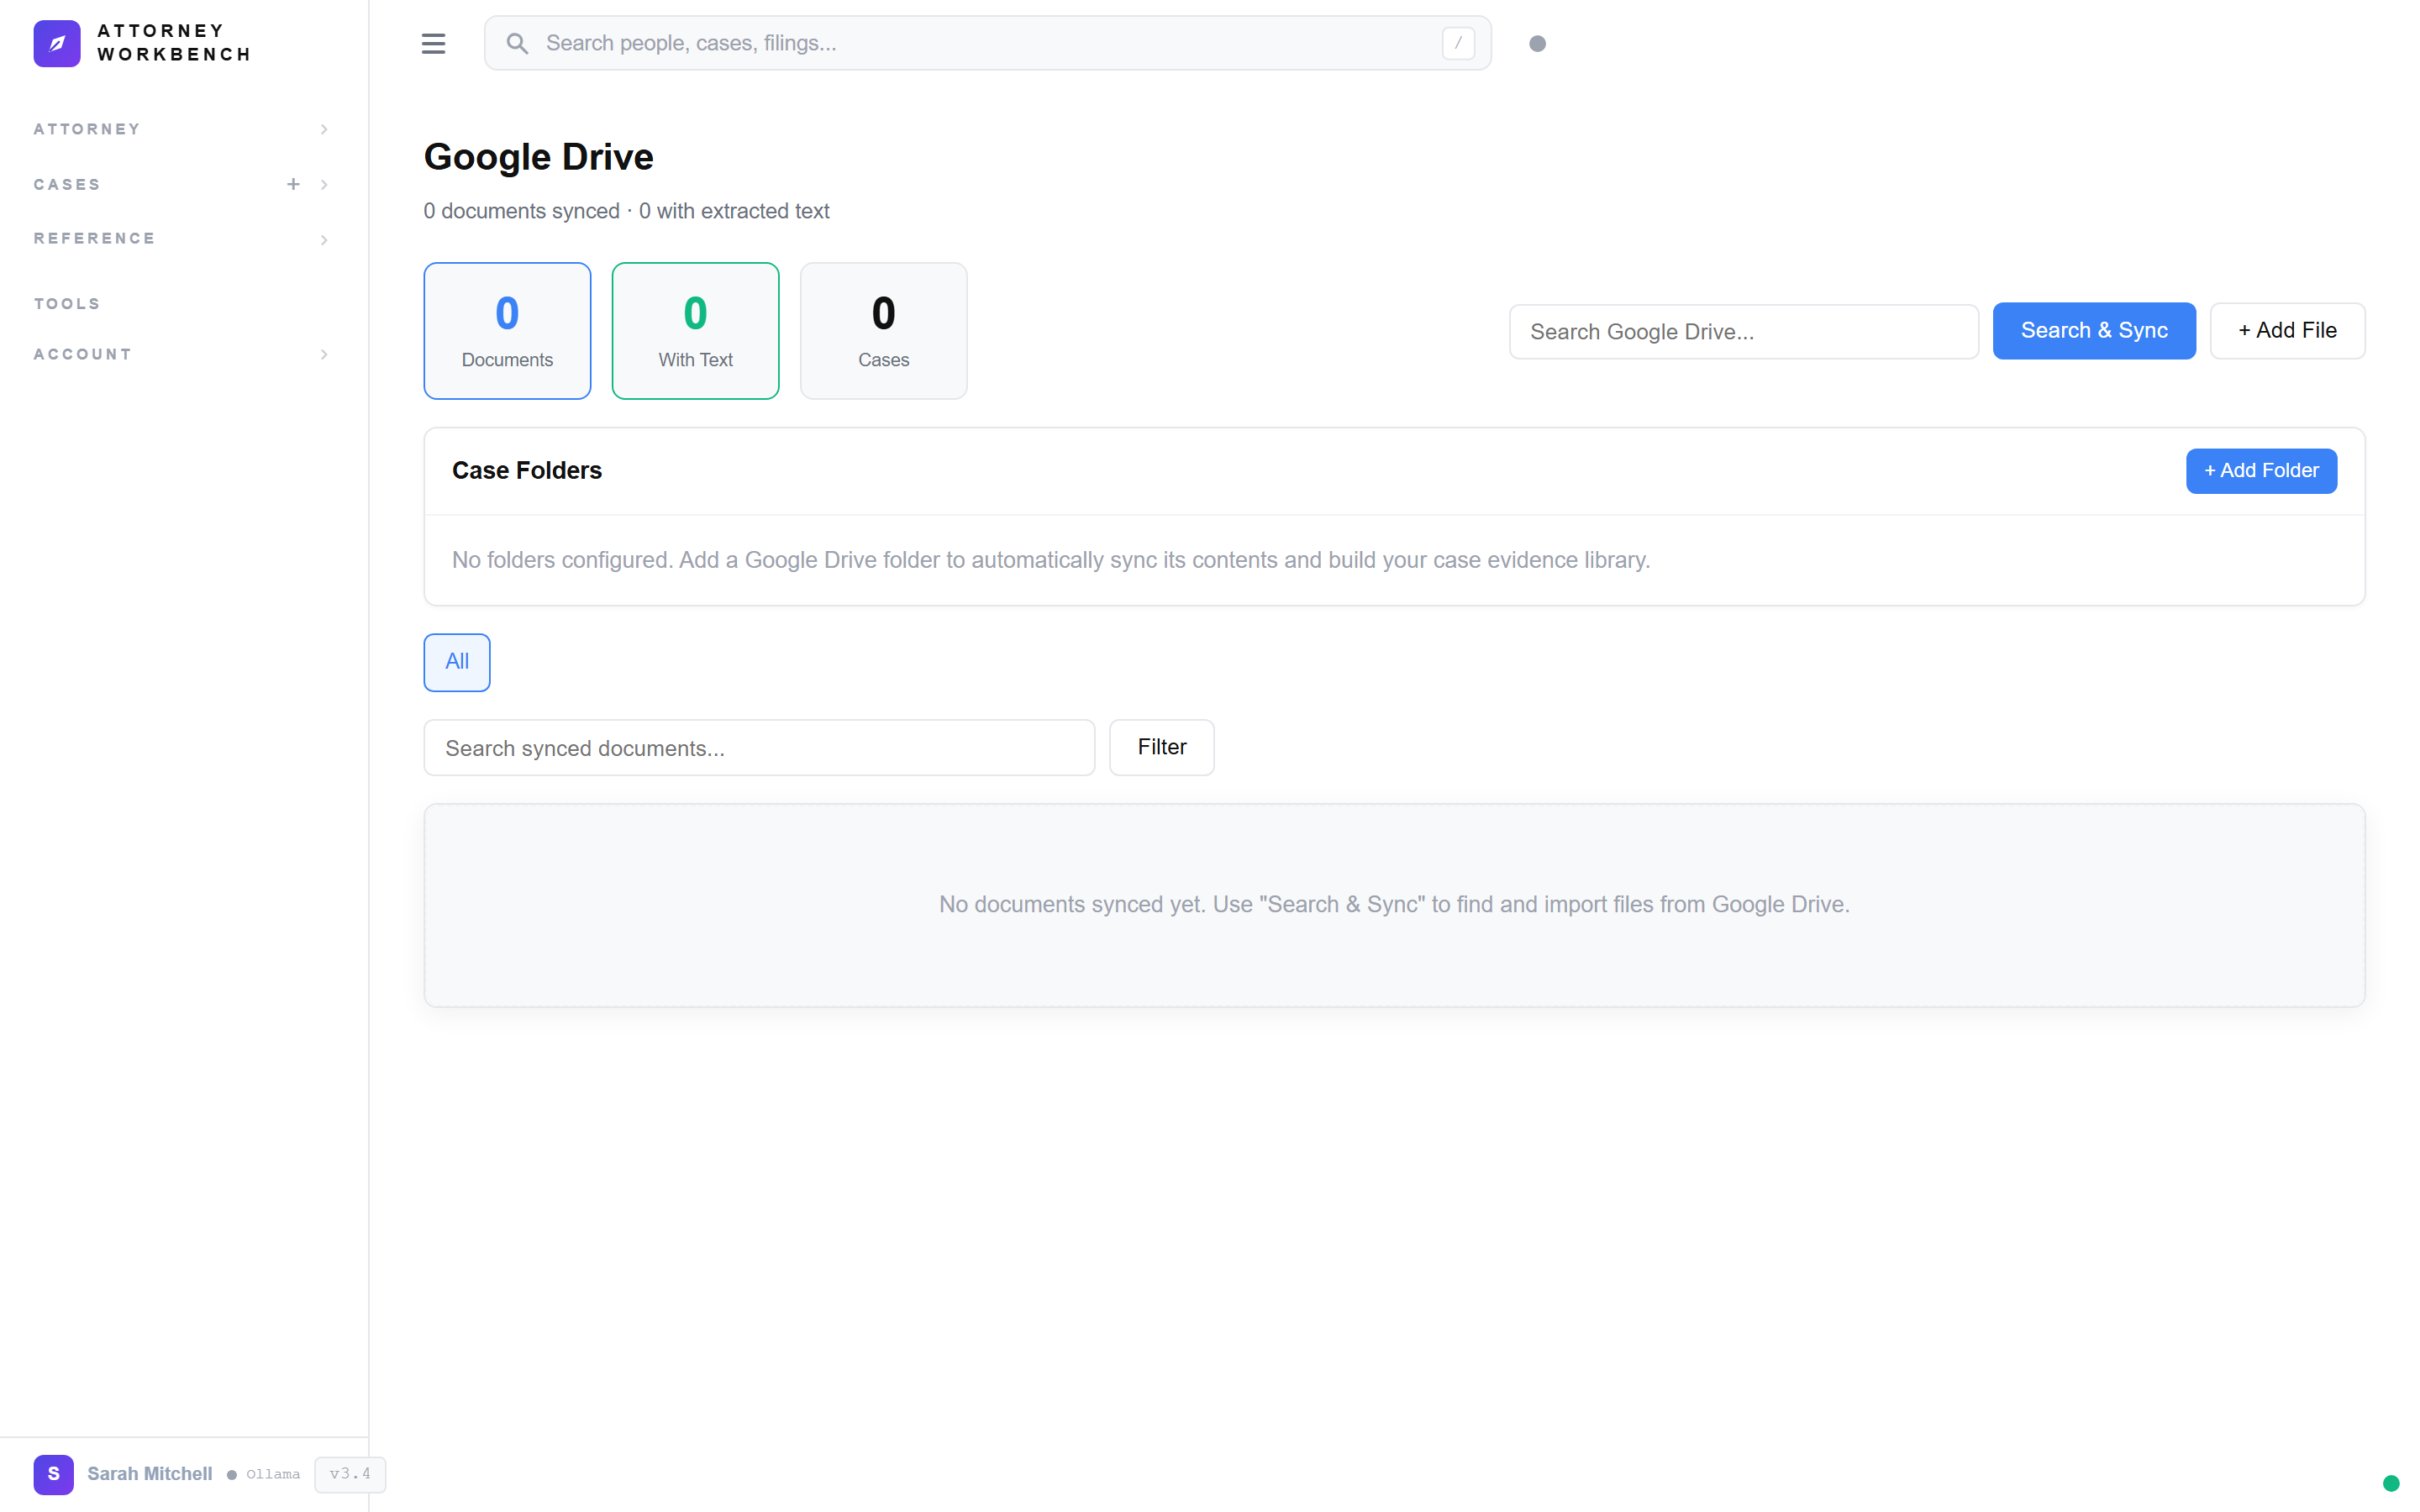
Task: Select the Documents stat card filter
Action: click(x=507, y=330)
